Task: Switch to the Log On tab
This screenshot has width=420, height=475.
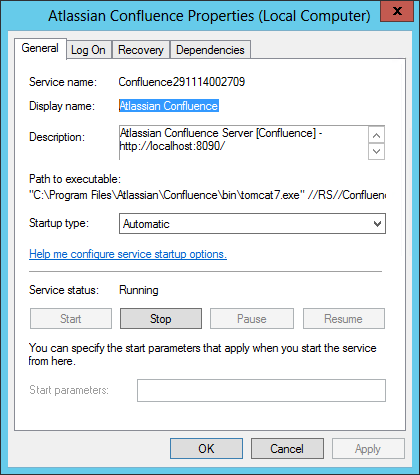Action: [x=89, y=50]
